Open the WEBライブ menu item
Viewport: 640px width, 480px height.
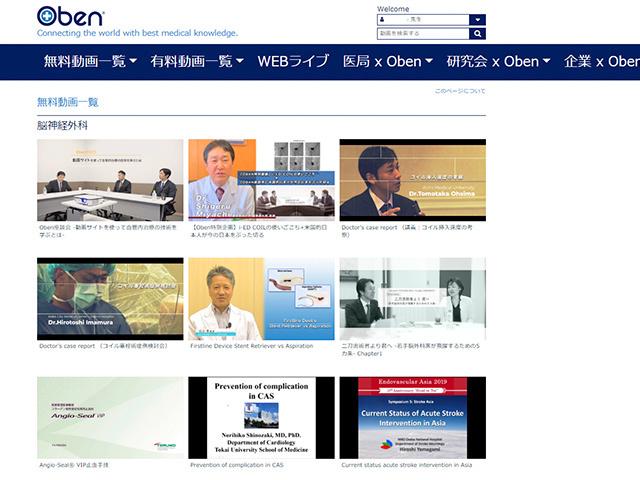[293, 61]
